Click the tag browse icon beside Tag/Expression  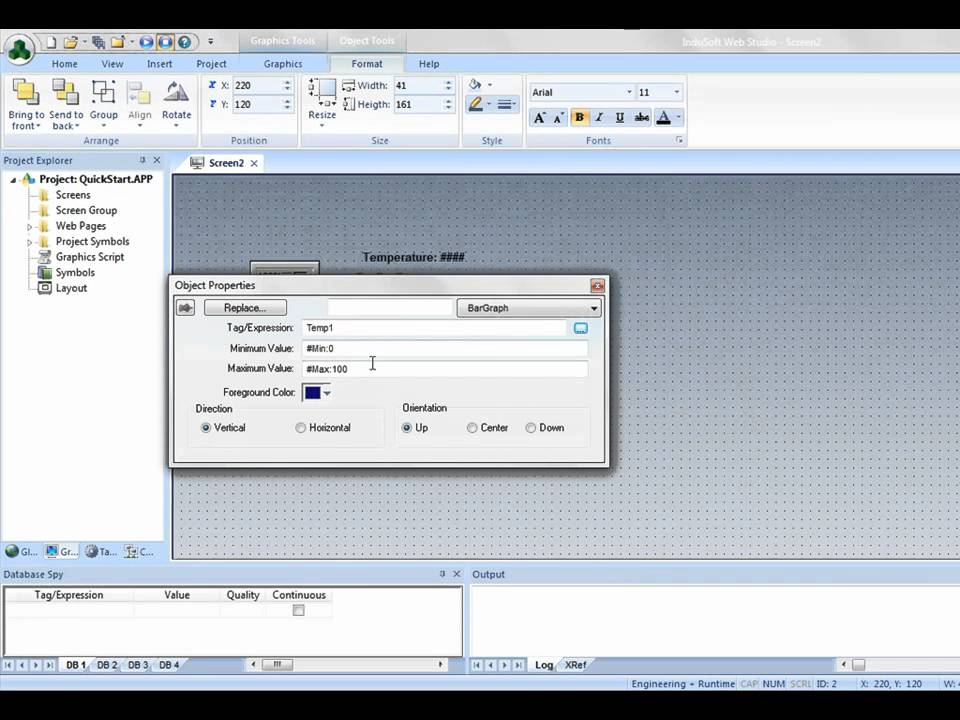tap(580, 328)
